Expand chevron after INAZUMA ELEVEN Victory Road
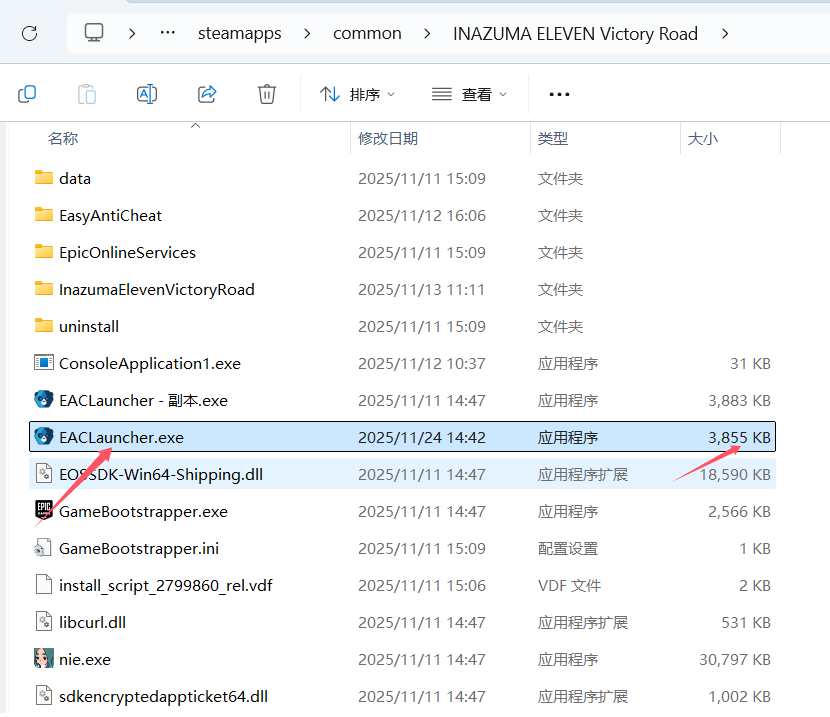 click(722, 33)
